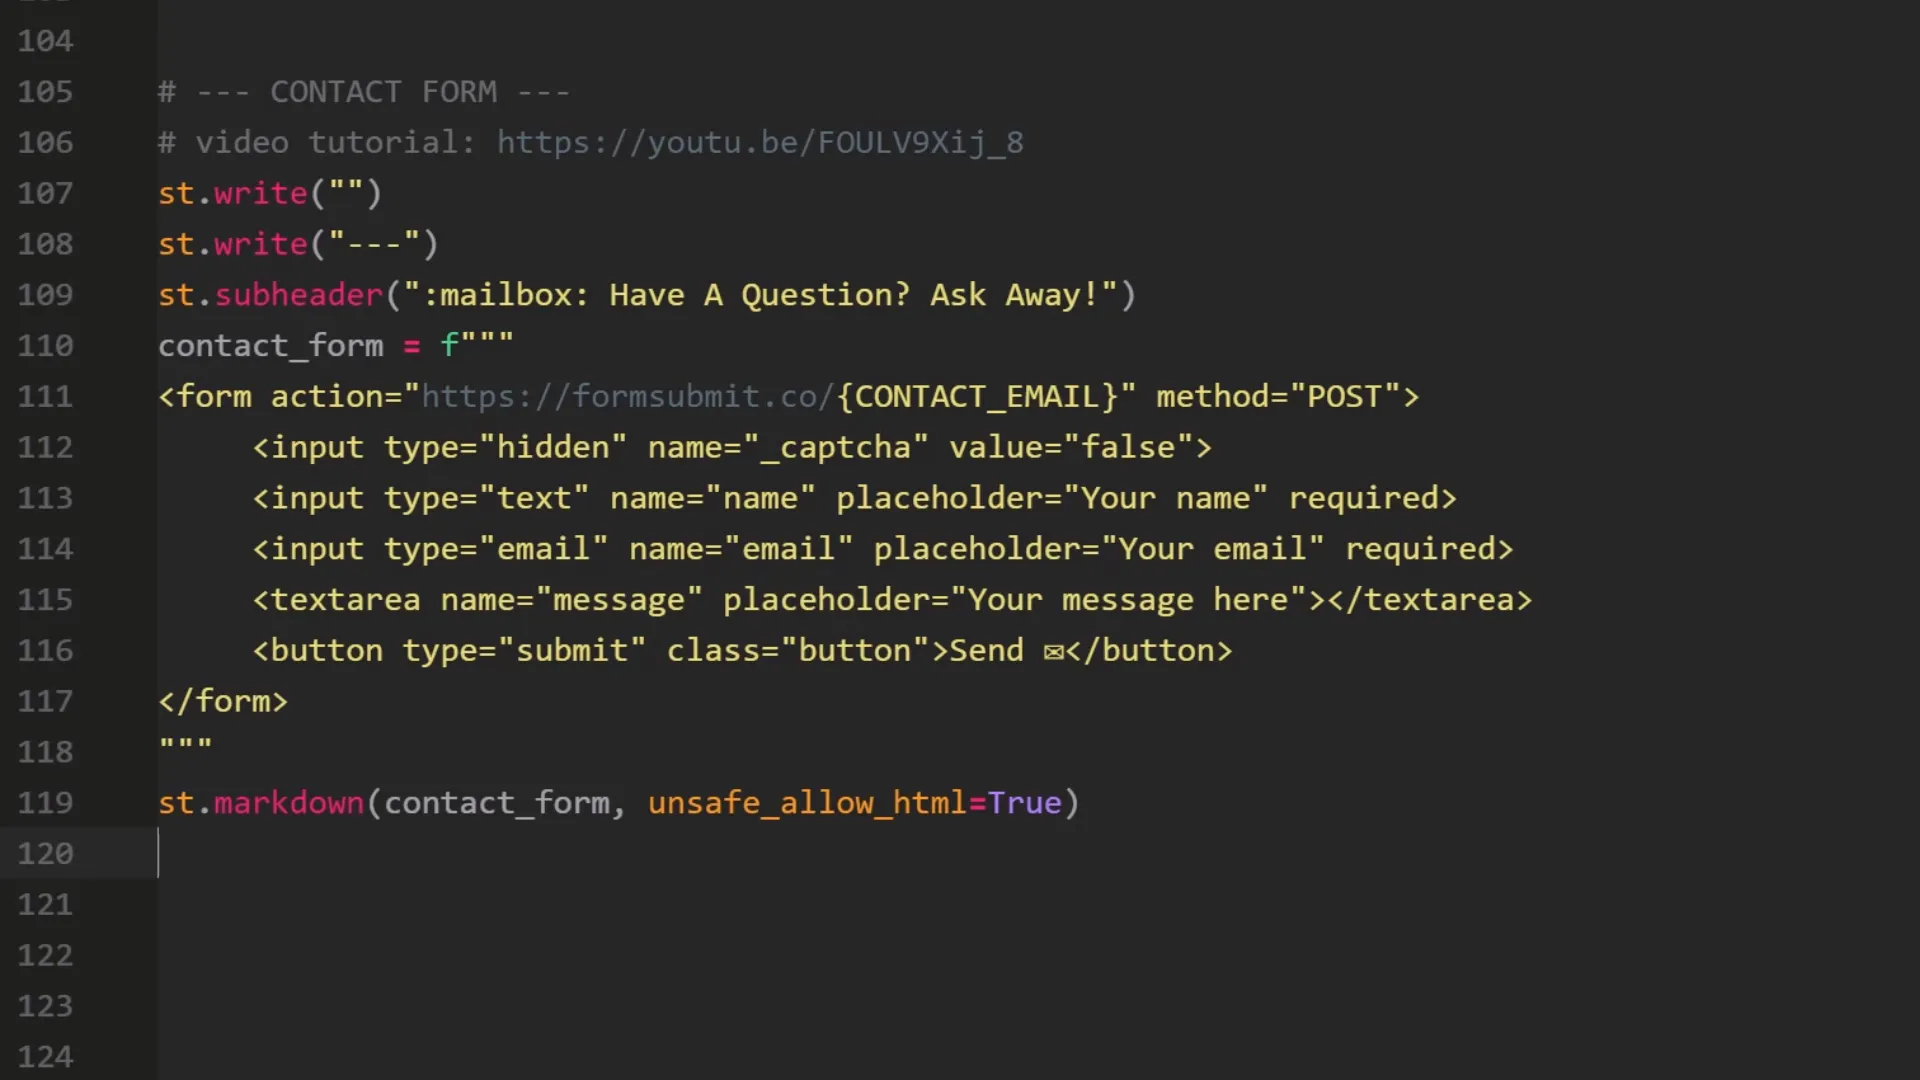Image resolution: width=1920 pixels, height=1080 pixels.
Task: Open the youtu.be video tutorial link
Action: click(x=760, y=143)
